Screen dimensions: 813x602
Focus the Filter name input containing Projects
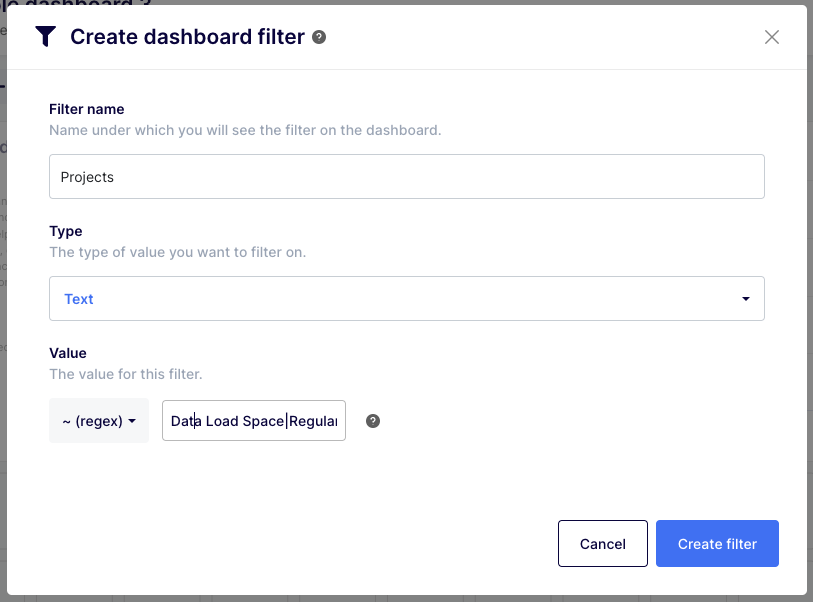pyautogui.click(x=406, y=176)
